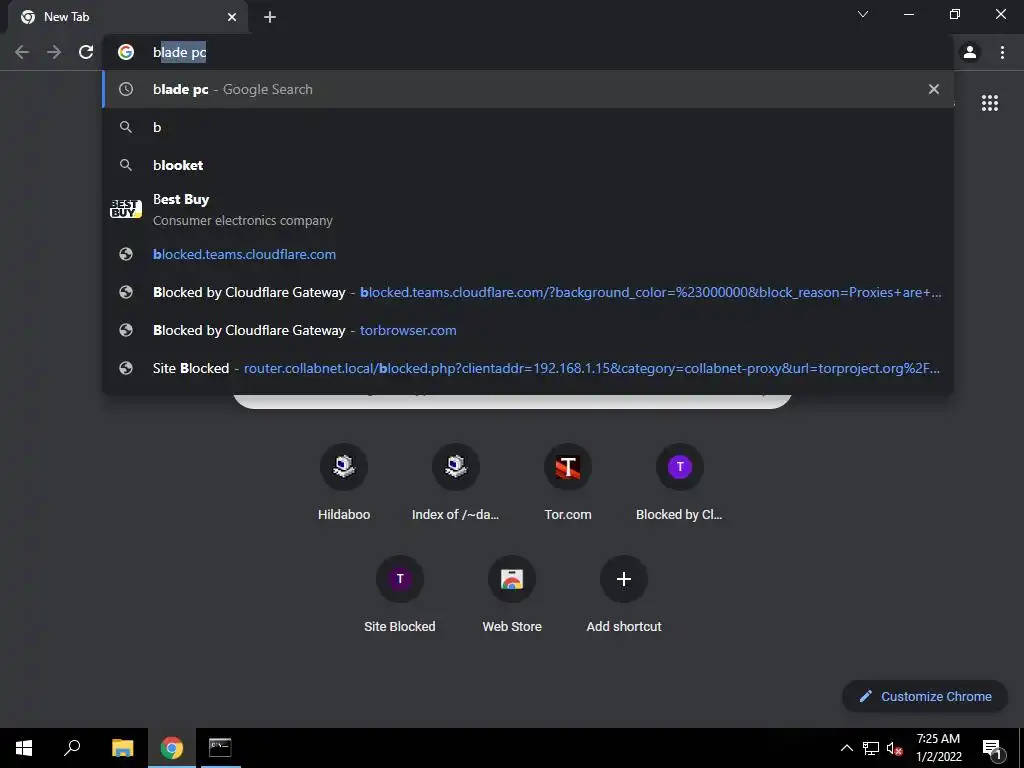Open the Chrome profile avatar icon

970,52
